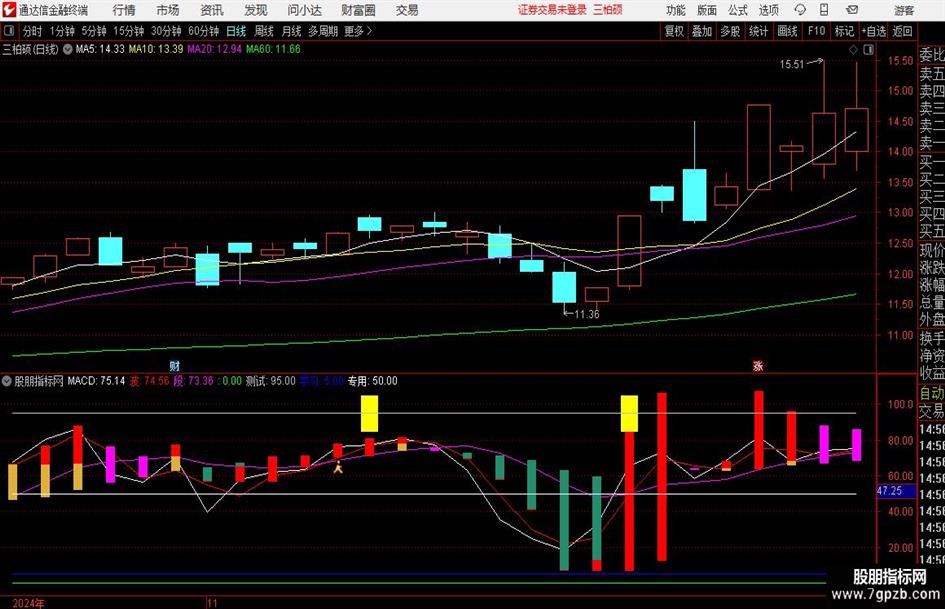This screenshot has height=609, width=945.
Task: Click the 财 marker below the candlestick chart
Action: [175, 365]
